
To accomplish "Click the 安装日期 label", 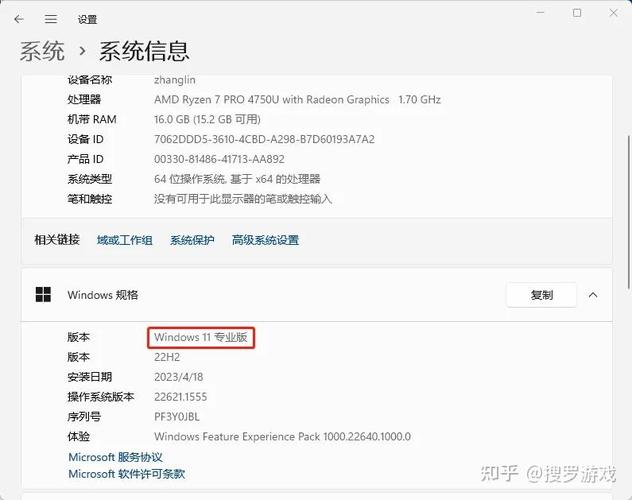I will tap(90, 377).
